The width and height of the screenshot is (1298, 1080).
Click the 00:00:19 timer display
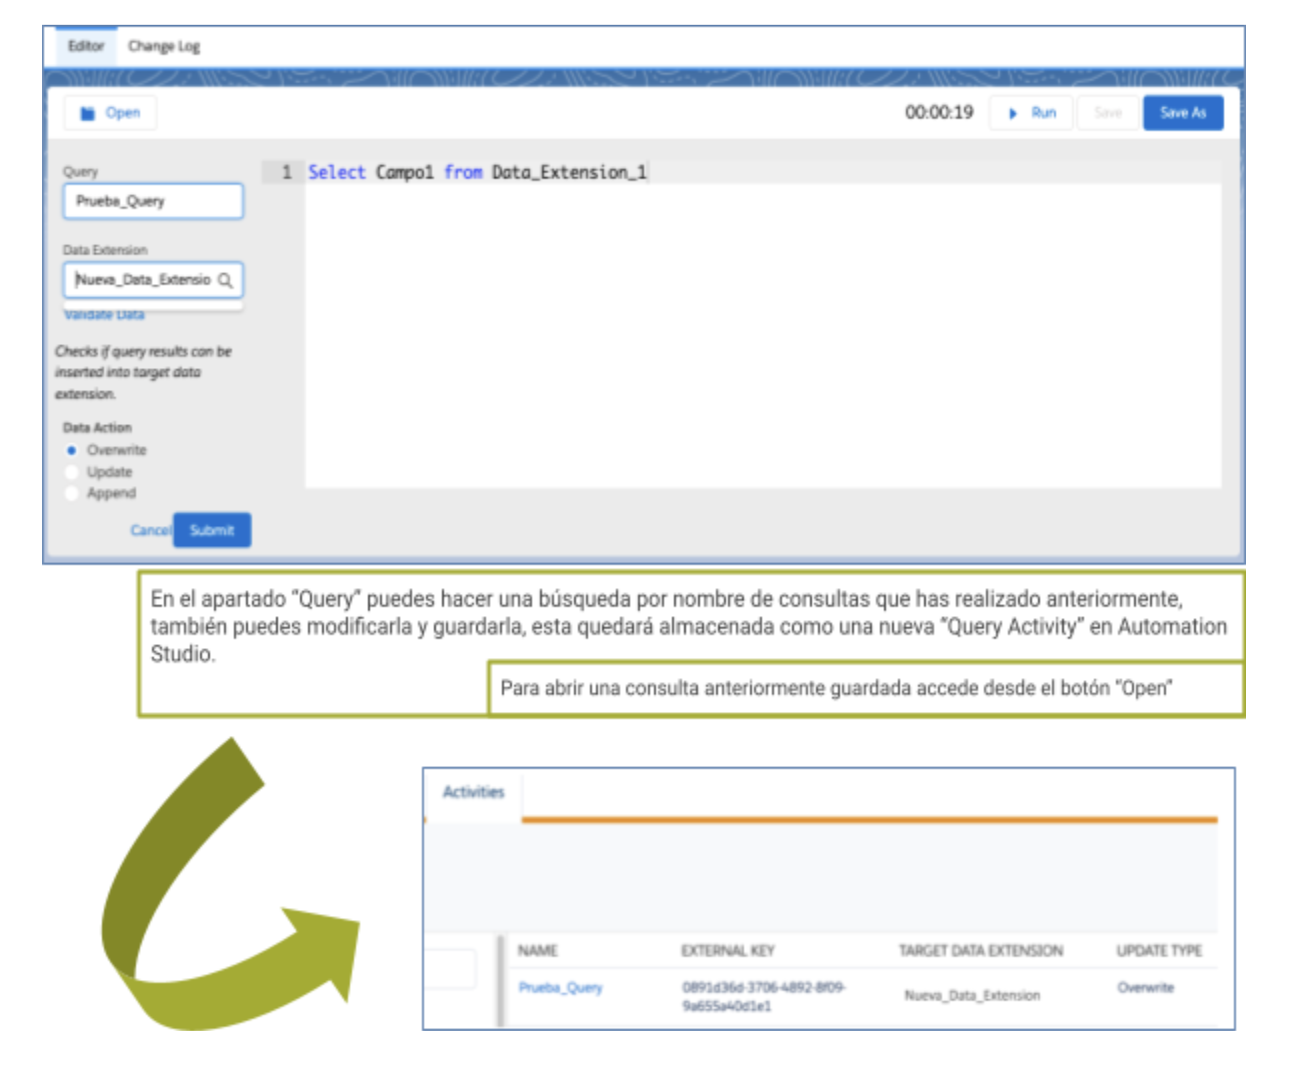tap(938, 113)
